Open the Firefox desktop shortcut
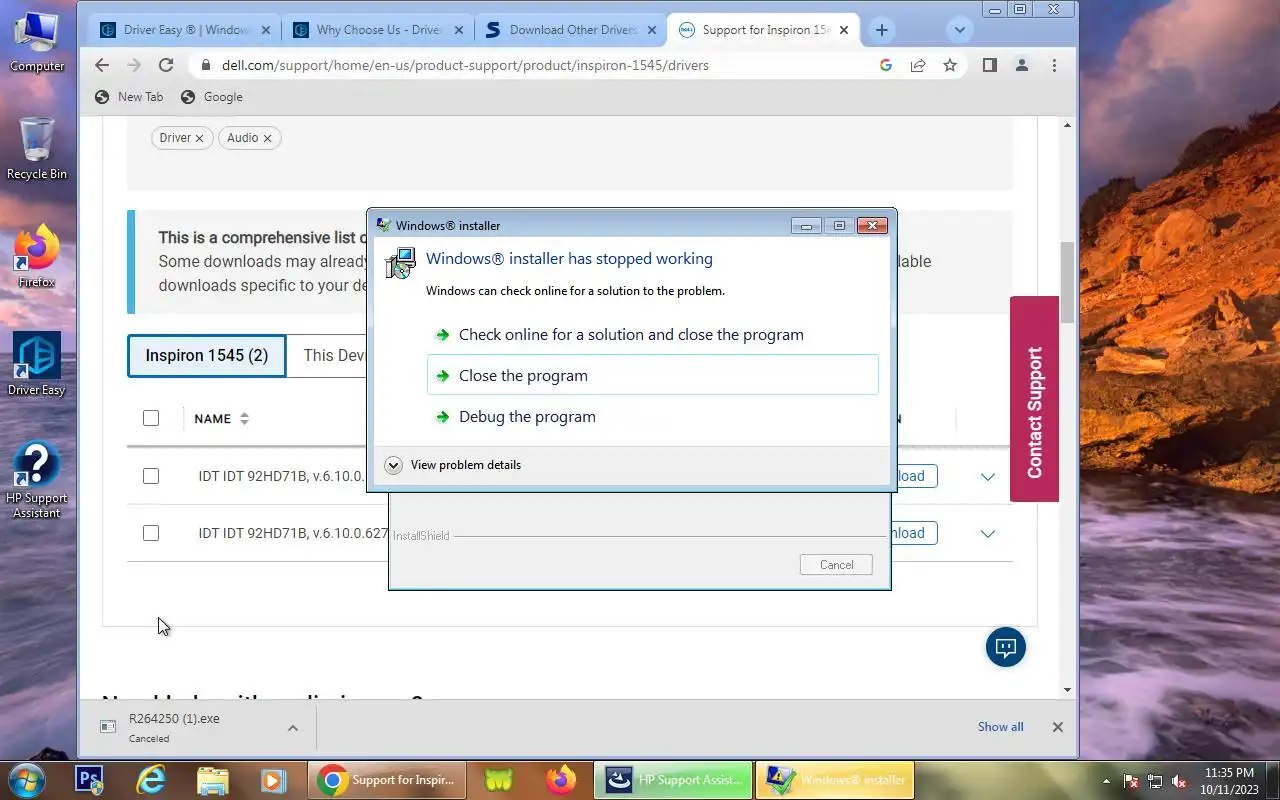This screenshot has height=800, width=1280. click(37, 257)
